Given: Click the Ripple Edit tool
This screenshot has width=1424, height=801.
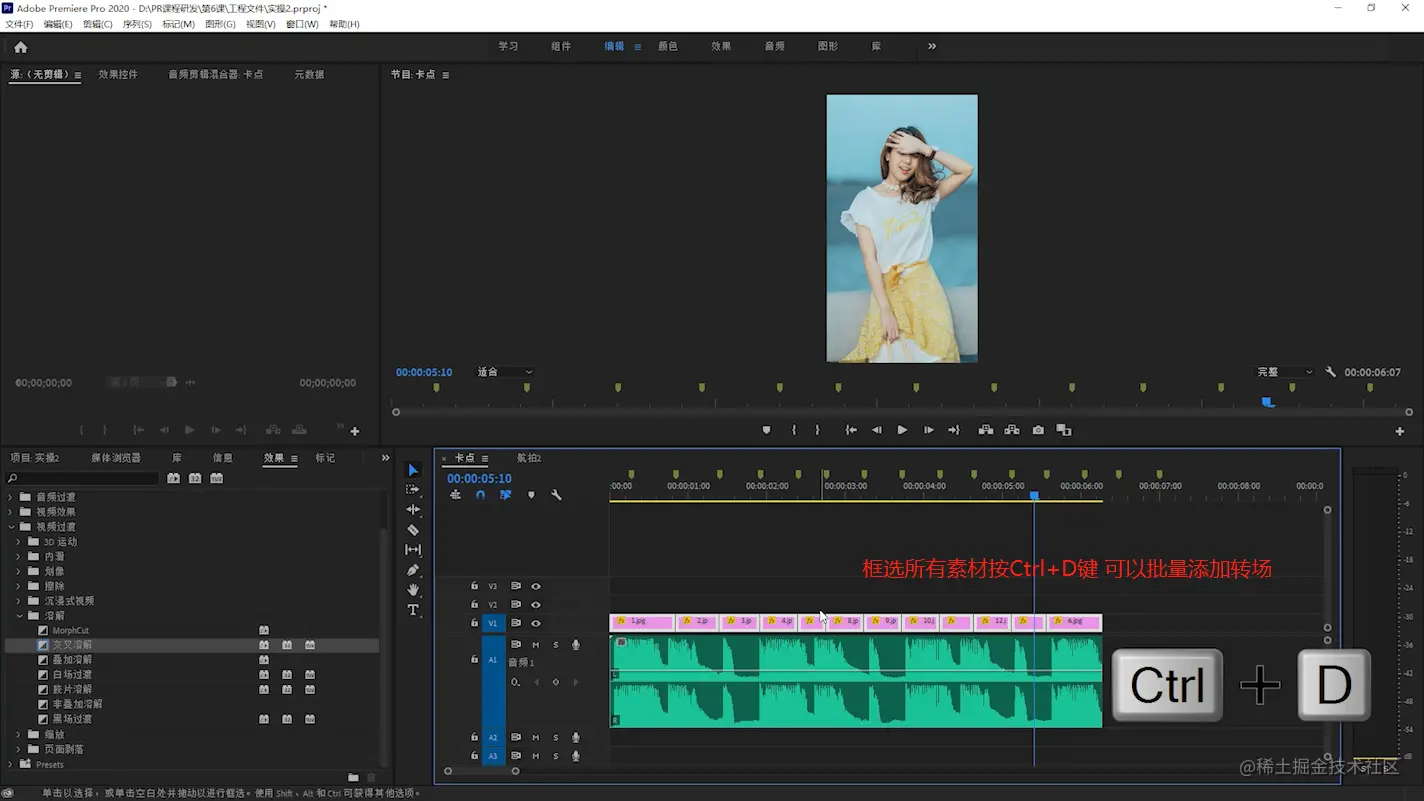Looking at the screenshot, I should pyautogui.click(x=413, y=510).
